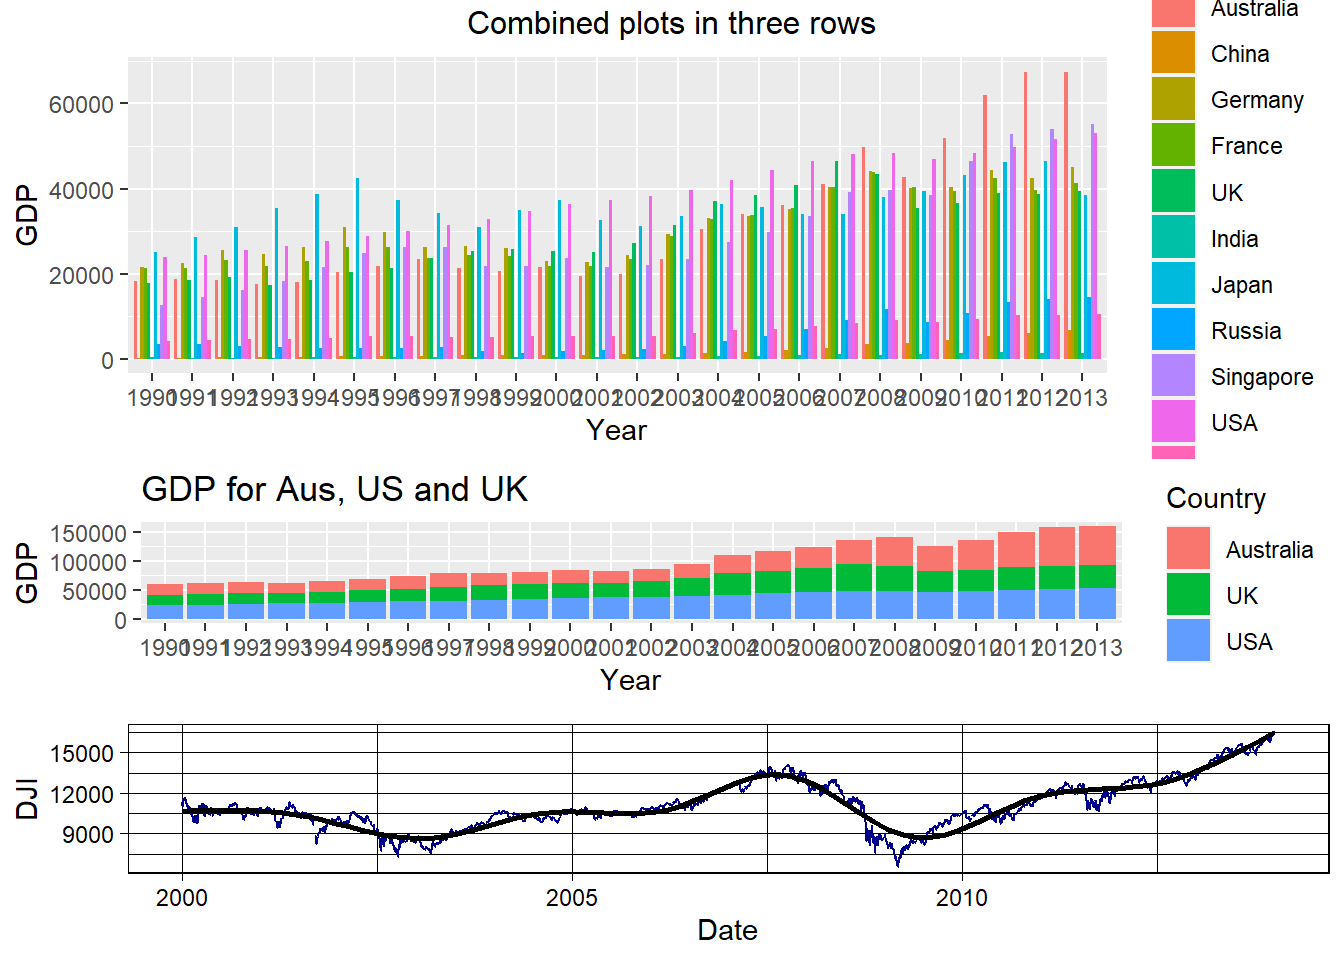Click the '2005' tick on the Date axis
Viewport: 1344px width, 960px height.
click(x=572, y=897)
